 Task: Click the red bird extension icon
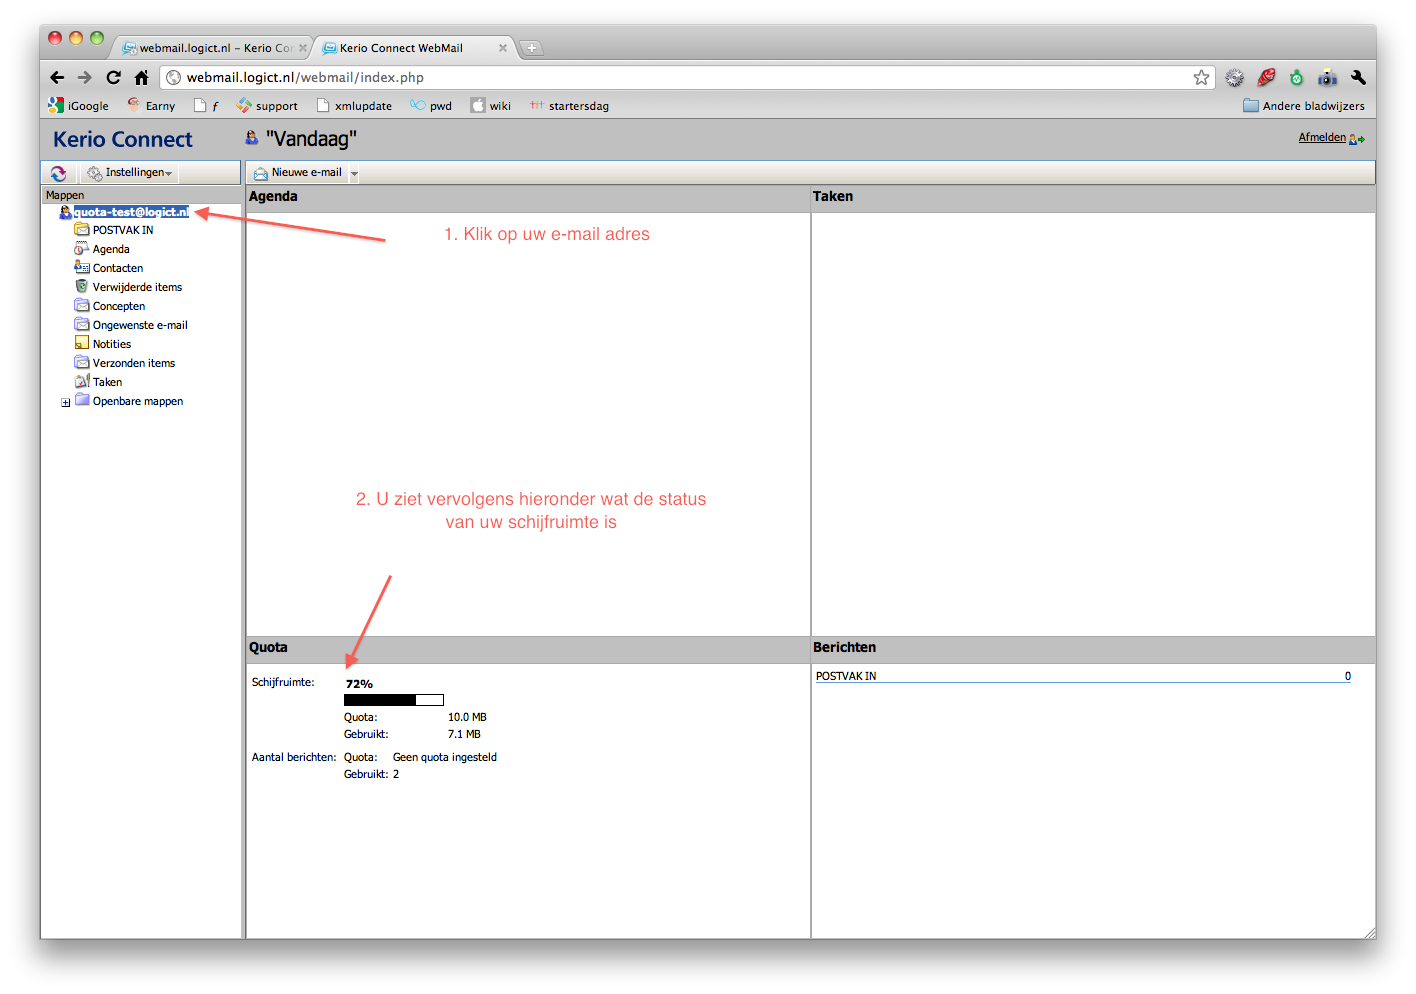(x=1267, y=78)
